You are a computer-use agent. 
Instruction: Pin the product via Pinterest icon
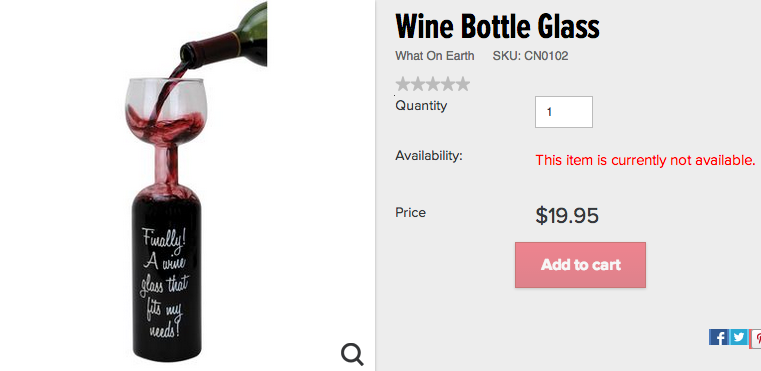[x=756, y=337]
